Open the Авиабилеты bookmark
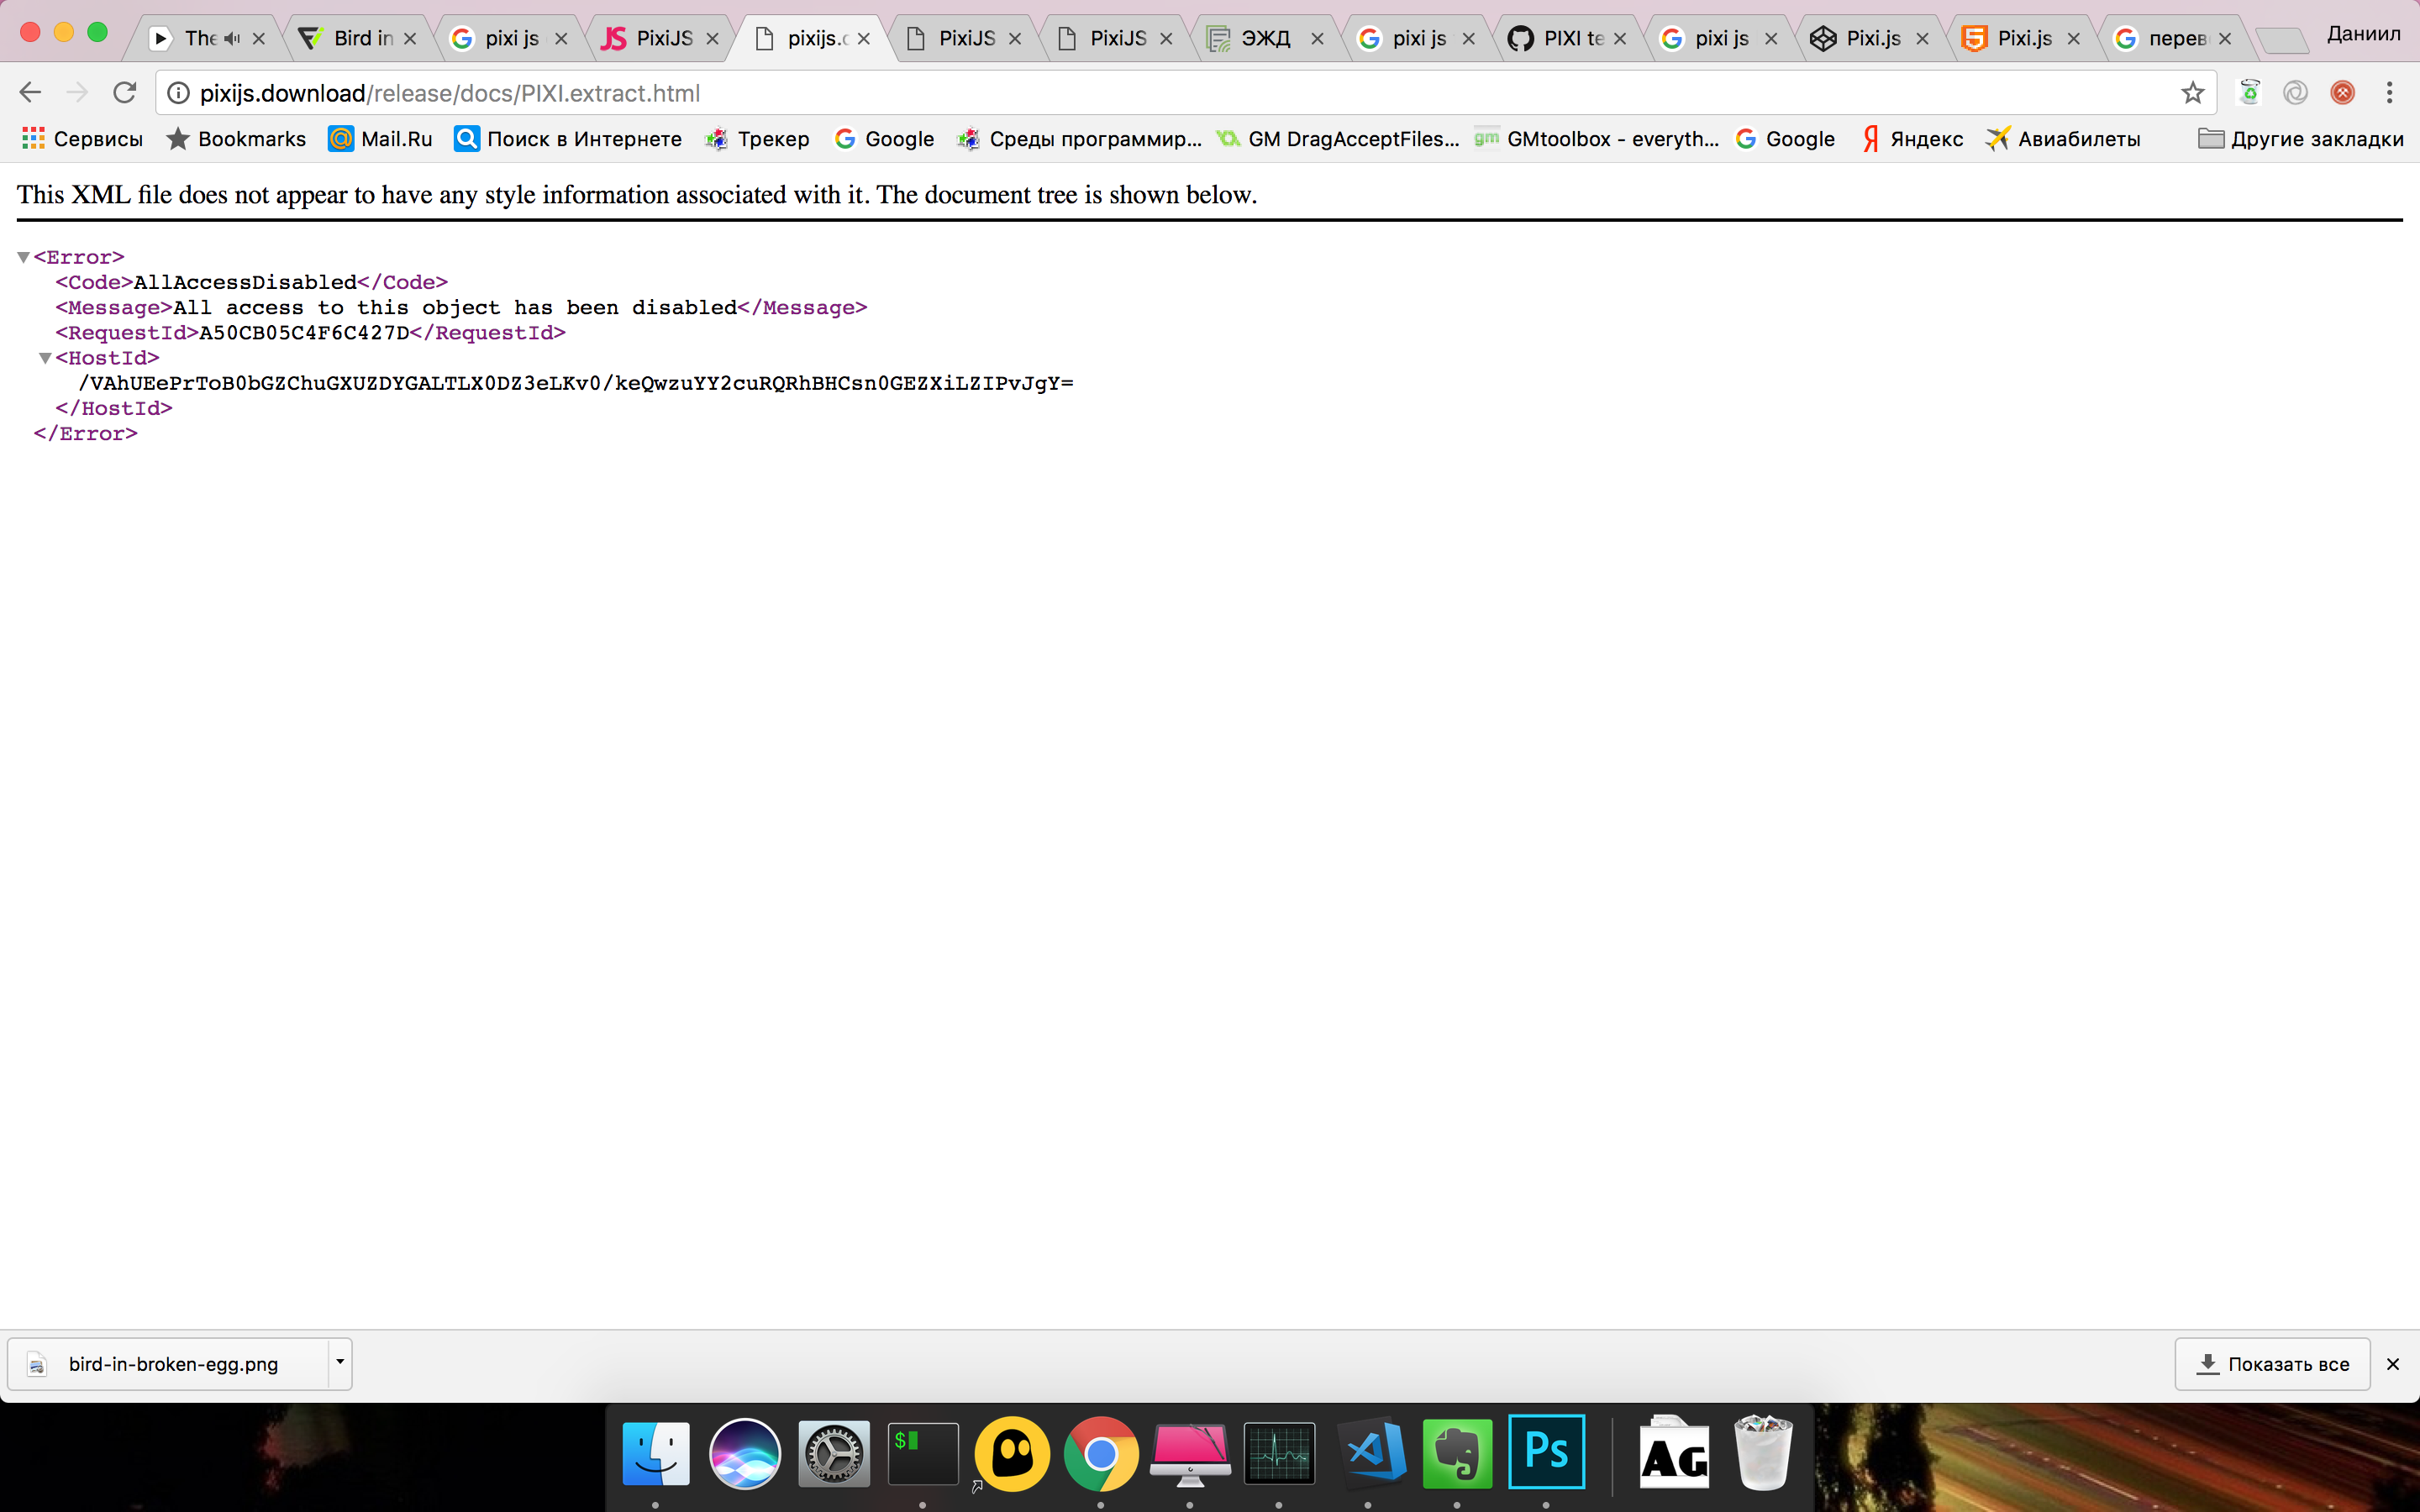Screen dimensions: 2420x1512 [2063, 139]
